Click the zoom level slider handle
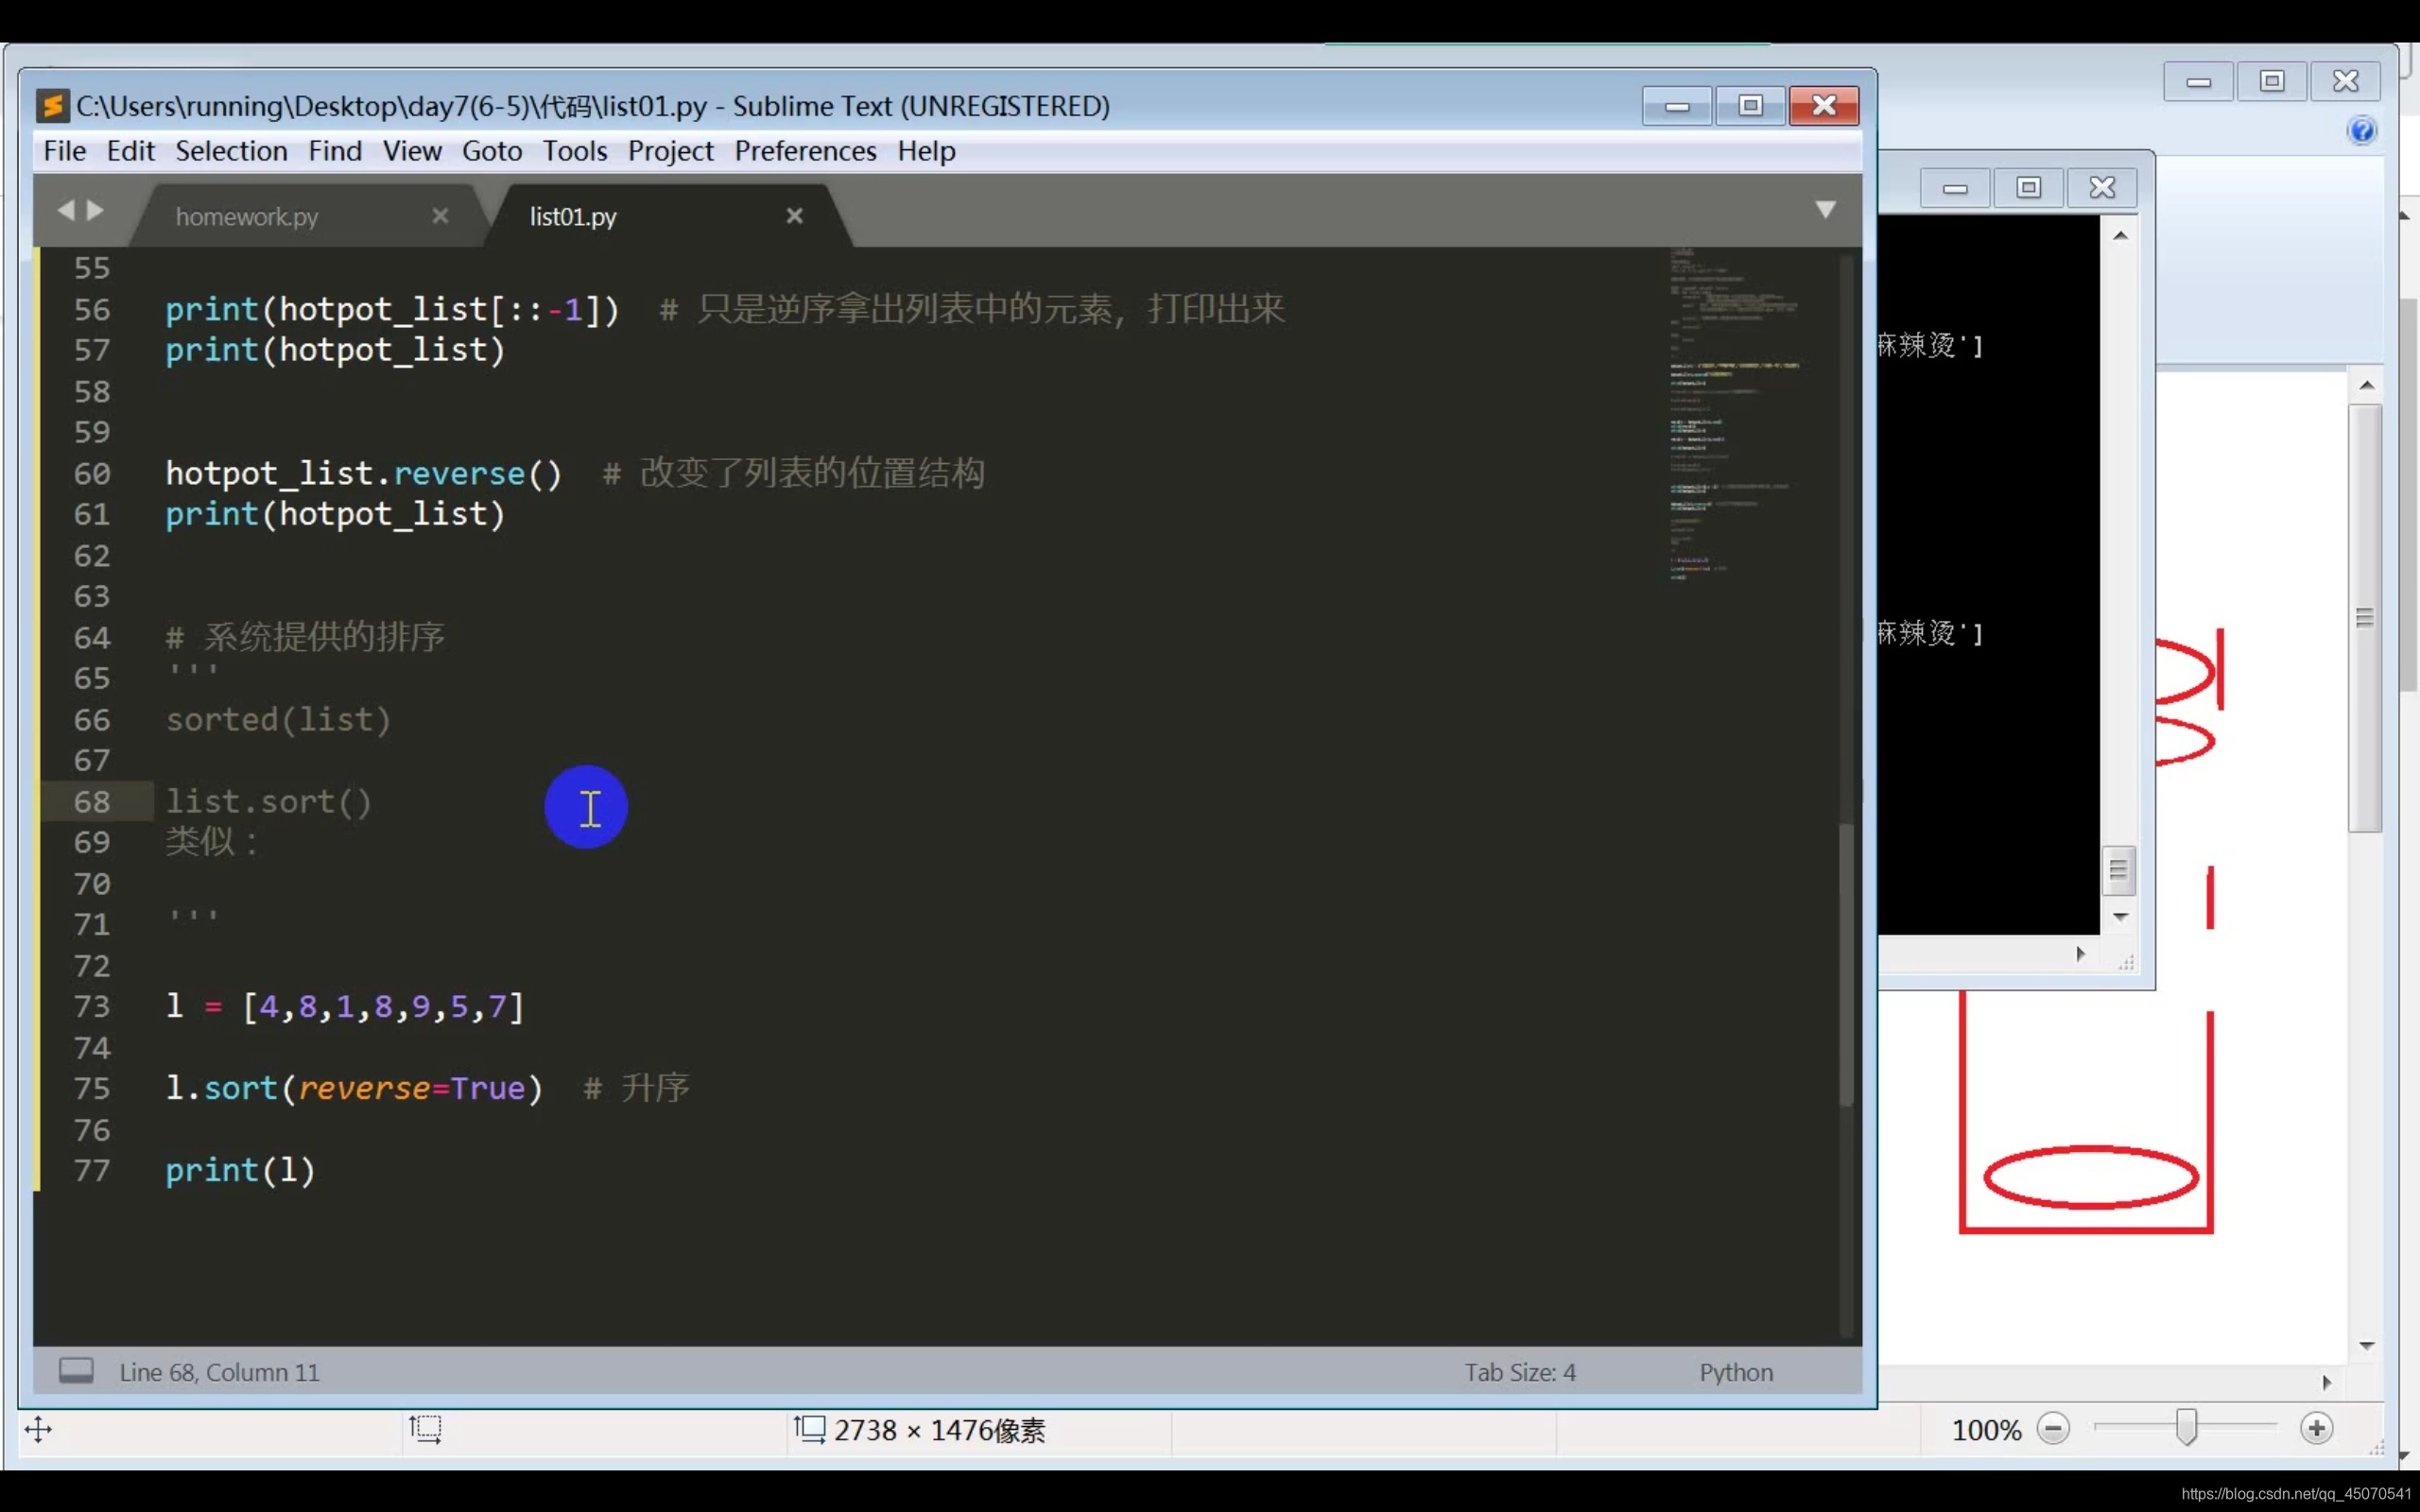This screenshot has width=2420, height=1512. 2187,1428
